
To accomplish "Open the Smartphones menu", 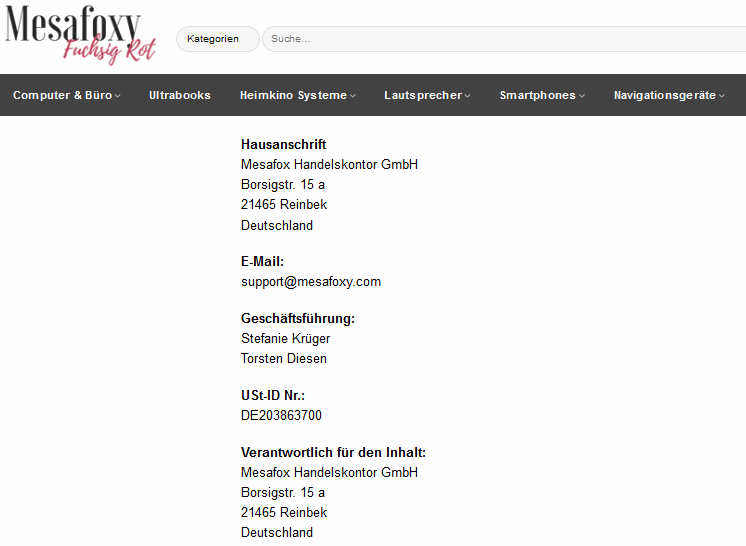I will pos(542,95).
